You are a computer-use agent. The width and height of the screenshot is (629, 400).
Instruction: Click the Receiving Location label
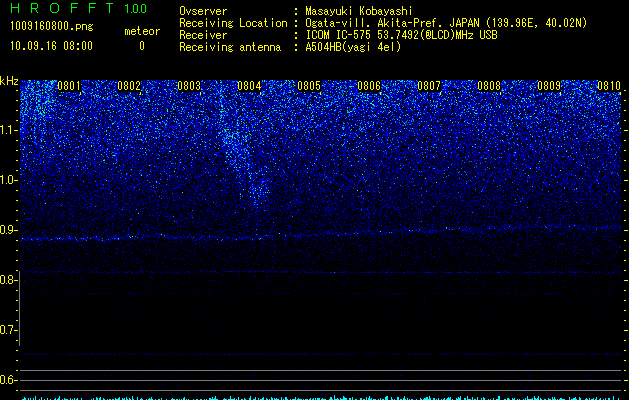coord(233,23)
